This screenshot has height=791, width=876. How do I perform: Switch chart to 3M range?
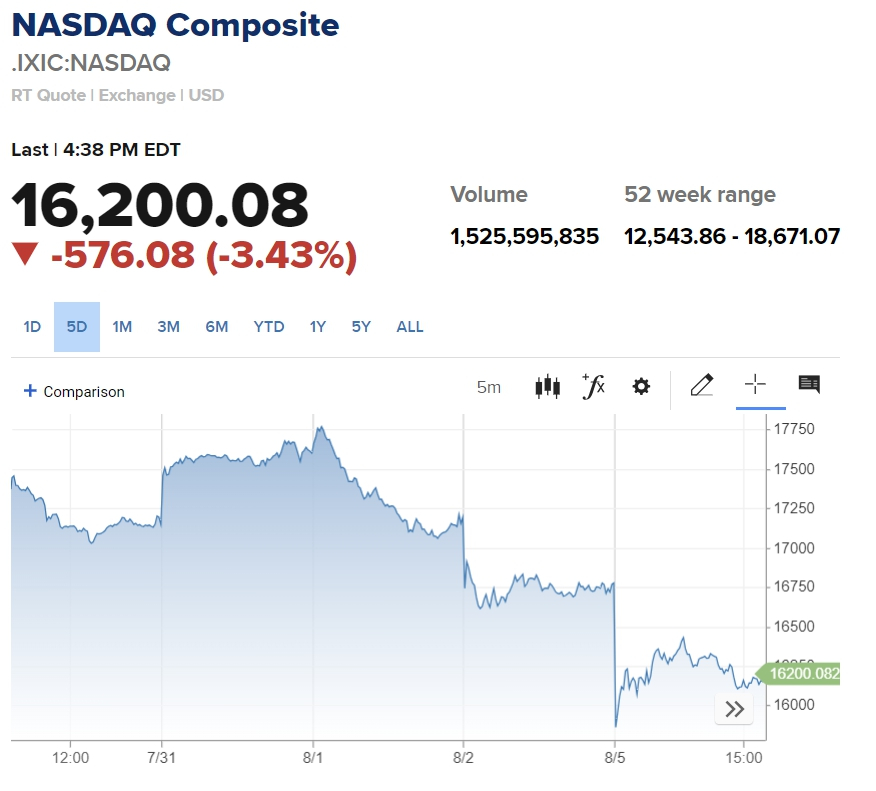click(168, 327)
